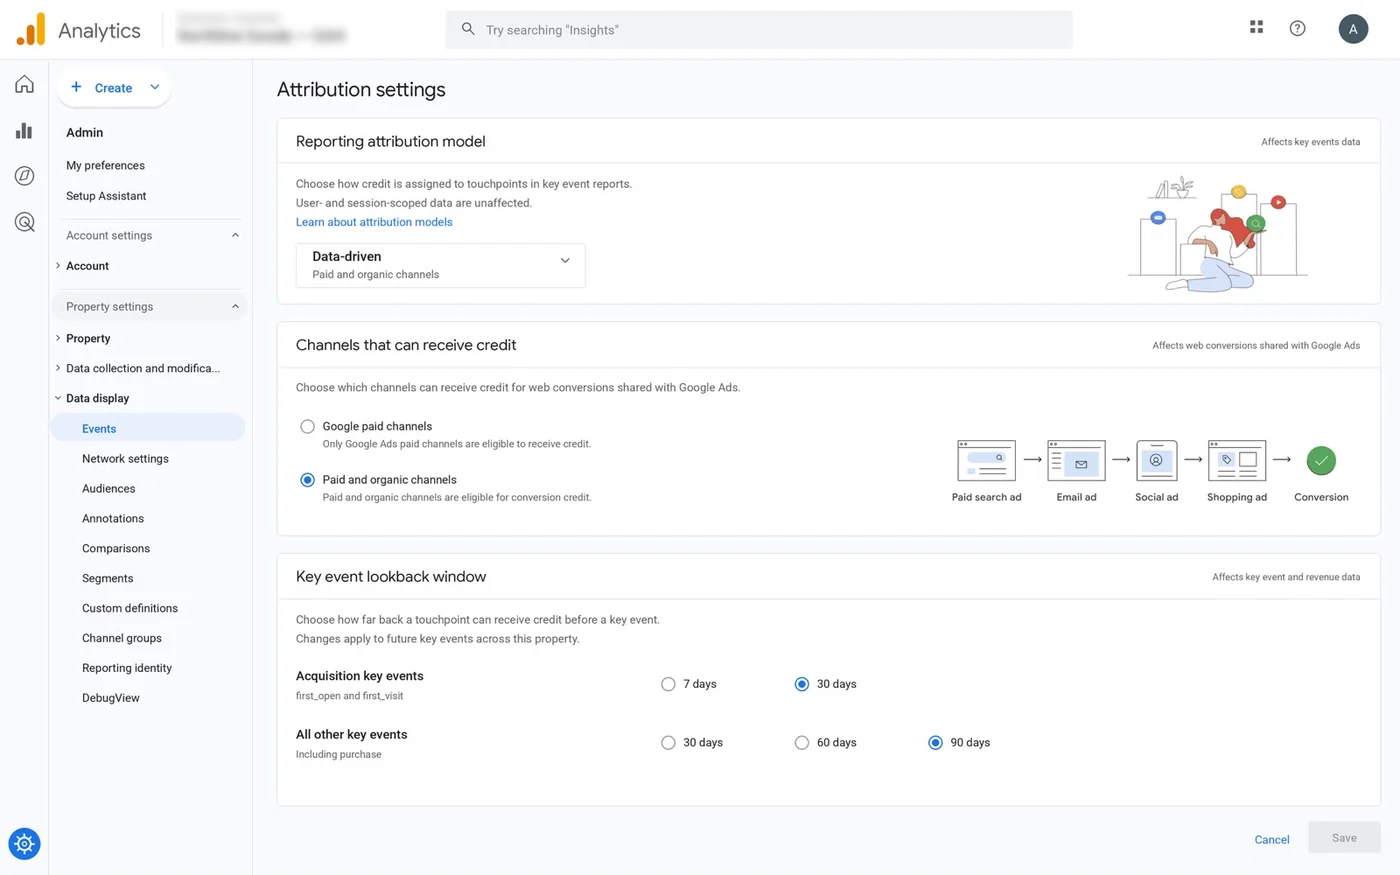Collapse the Data display section
Viewport: 1400px width, 875px height.
pyautogui.click(x=58, y=398)
